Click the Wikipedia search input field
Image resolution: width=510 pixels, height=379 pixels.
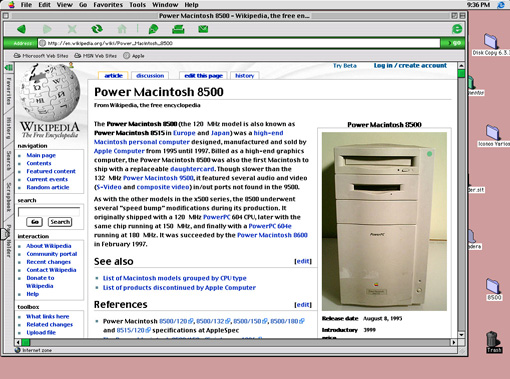click(49, 212)
